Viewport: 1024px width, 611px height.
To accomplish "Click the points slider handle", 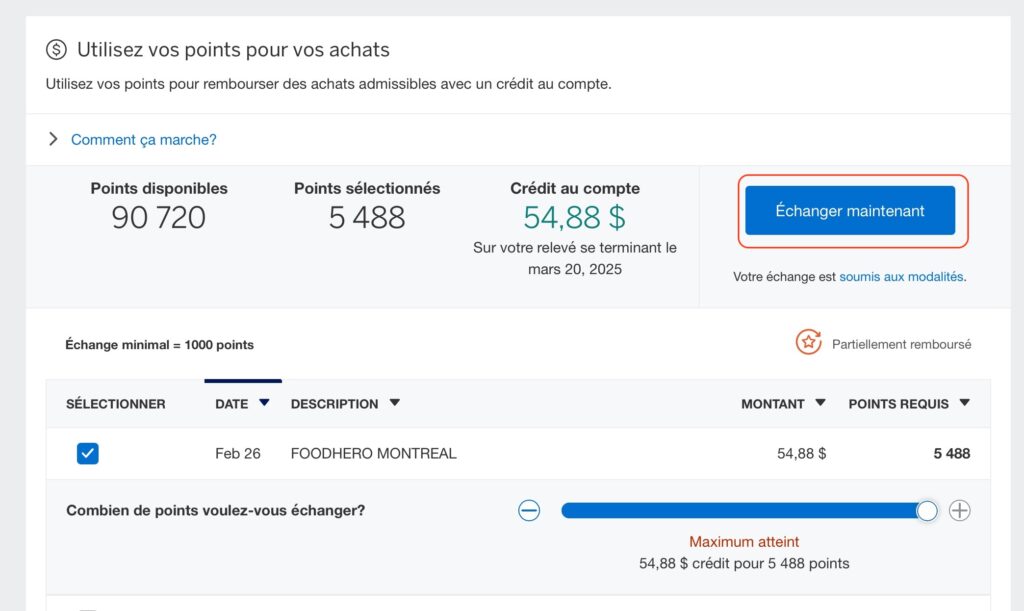I will point(927,511).
